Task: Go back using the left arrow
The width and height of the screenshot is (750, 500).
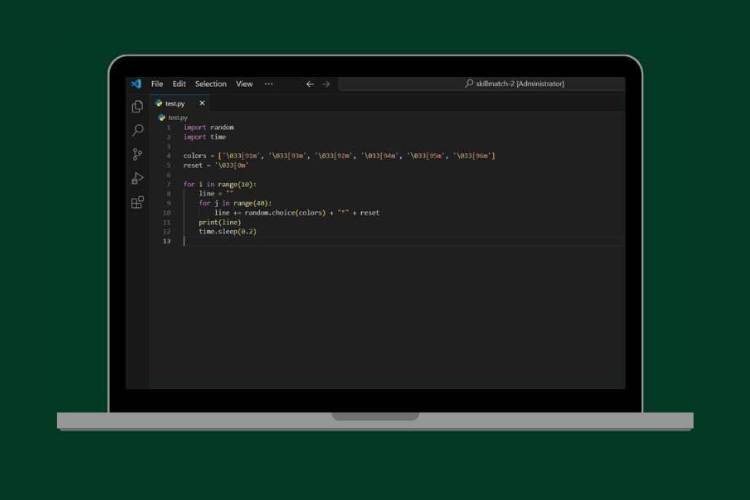Action: (x=310, y=84)
